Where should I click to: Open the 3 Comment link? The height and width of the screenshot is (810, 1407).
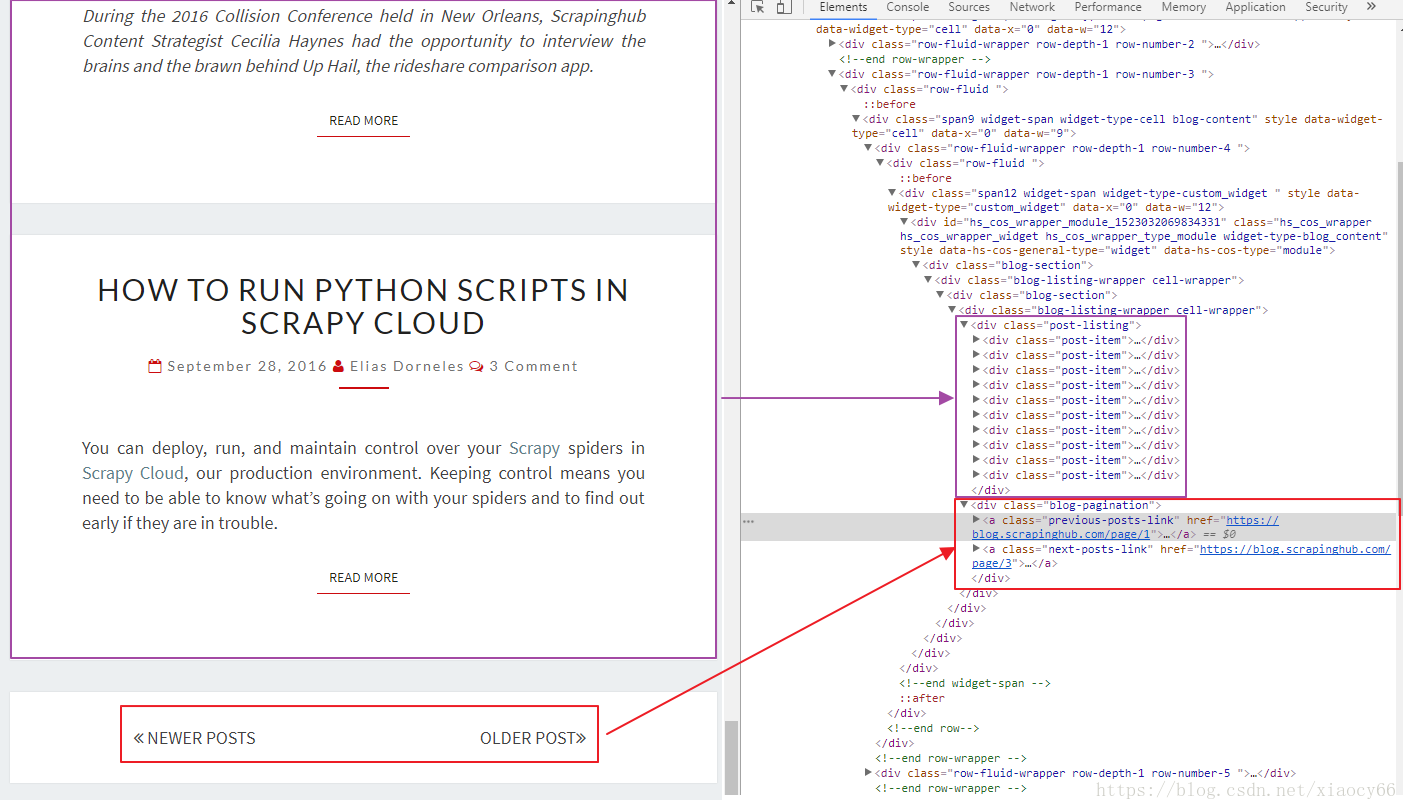coord(533,366)
